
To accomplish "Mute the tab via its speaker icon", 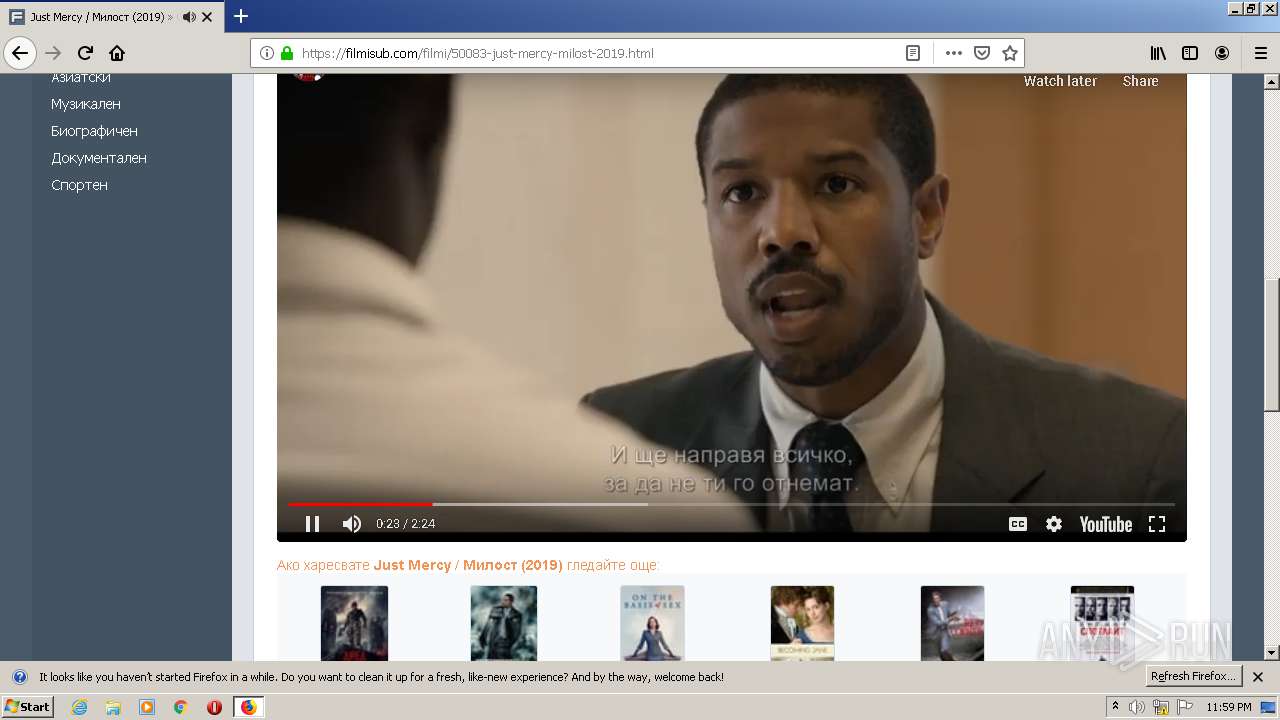I will click(x=189, y=17).
